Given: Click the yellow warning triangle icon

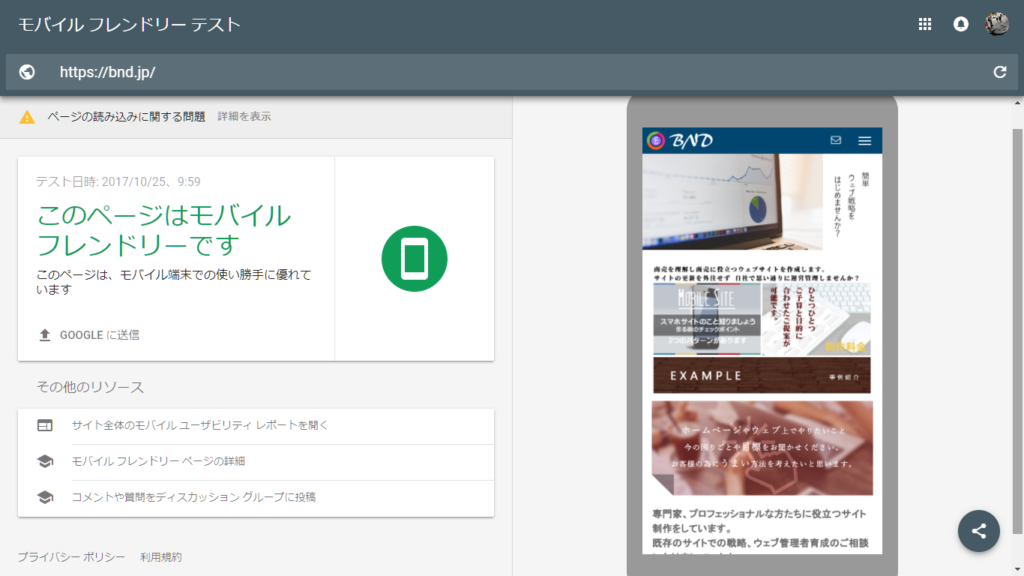Looking at the screenshot, I should 27,117.
